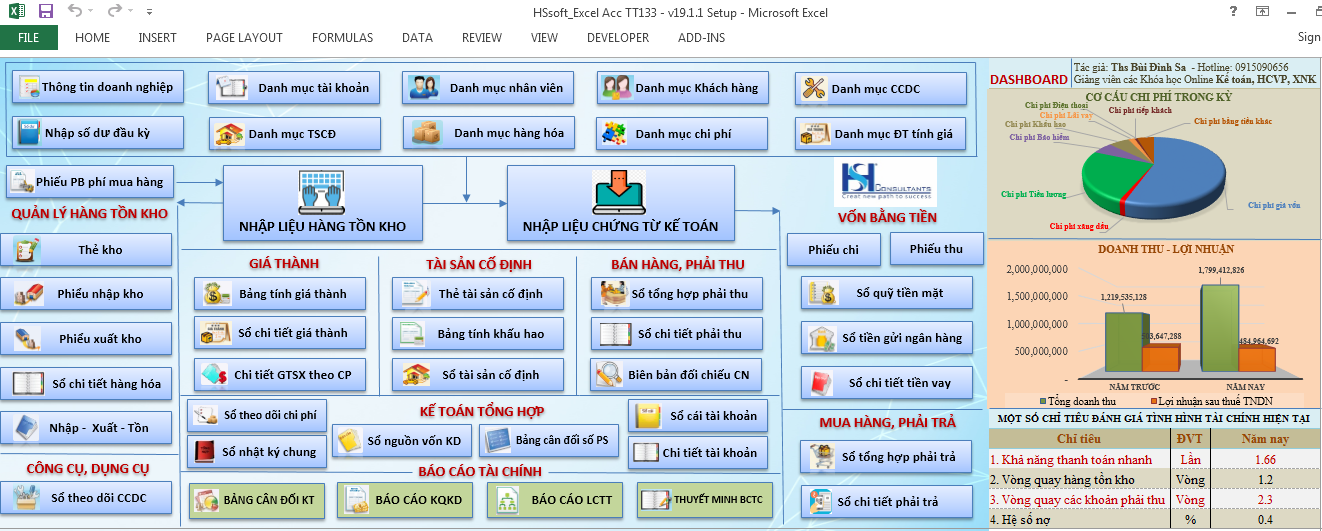Open NHẬP LIỆU CHỨNG TỪ KẾ TOÁN entry
Image resolution: width=1322 pixels, height=531 pixels.
click(620, 204)
